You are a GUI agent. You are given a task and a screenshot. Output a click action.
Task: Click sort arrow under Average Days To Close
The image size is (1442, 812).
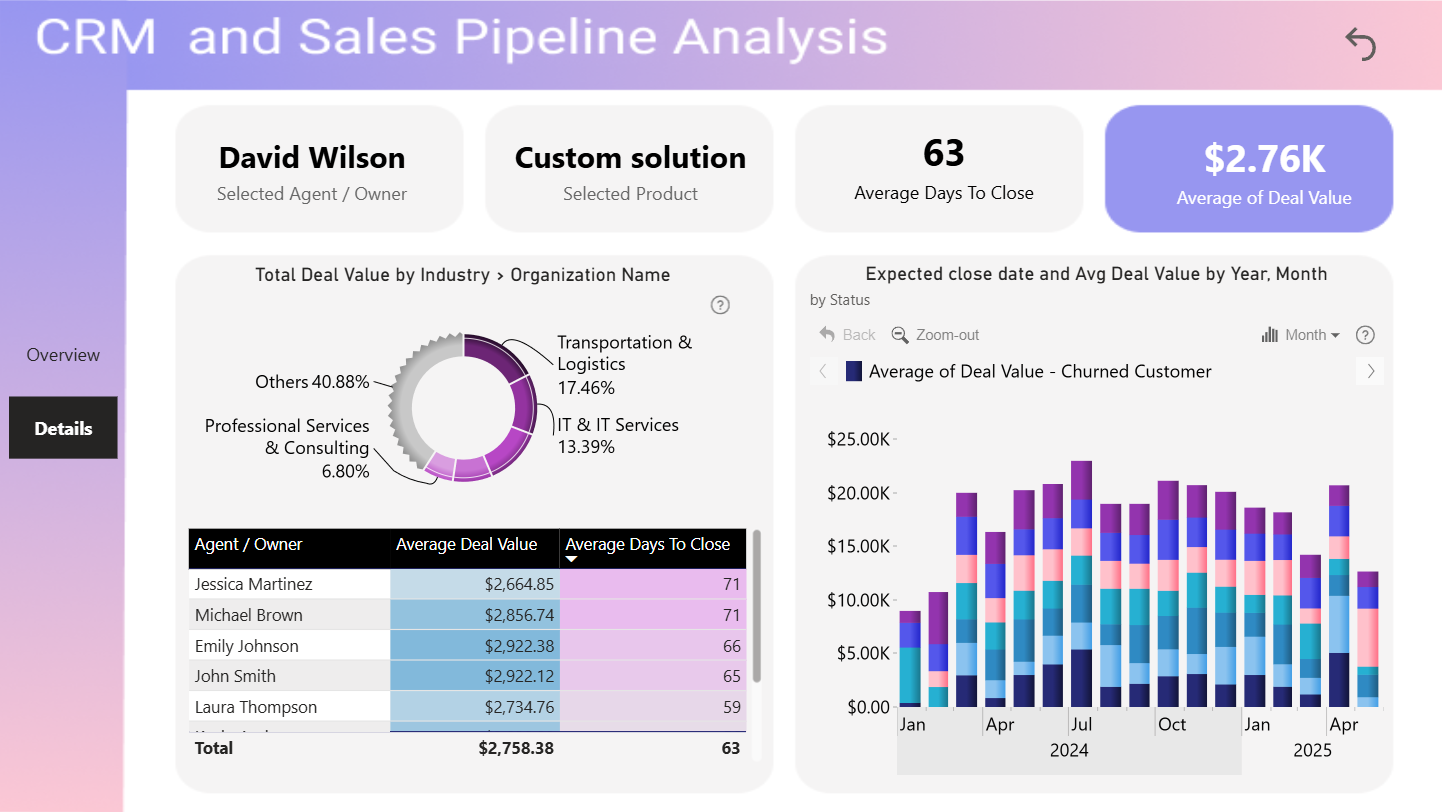coord(572,560)
